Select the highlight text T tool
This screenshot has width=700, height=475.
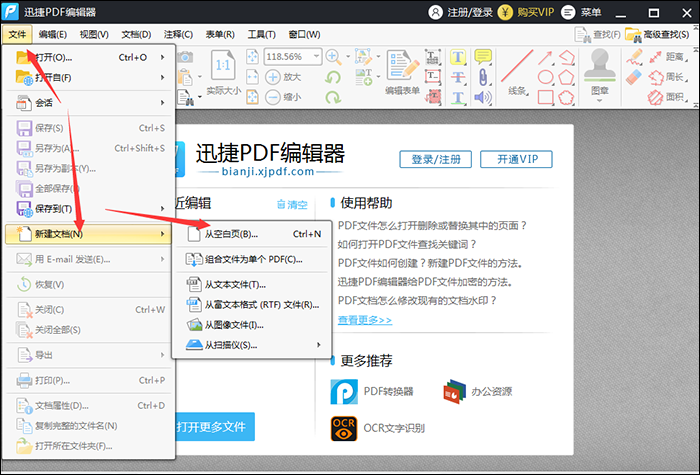coord(458,57)
